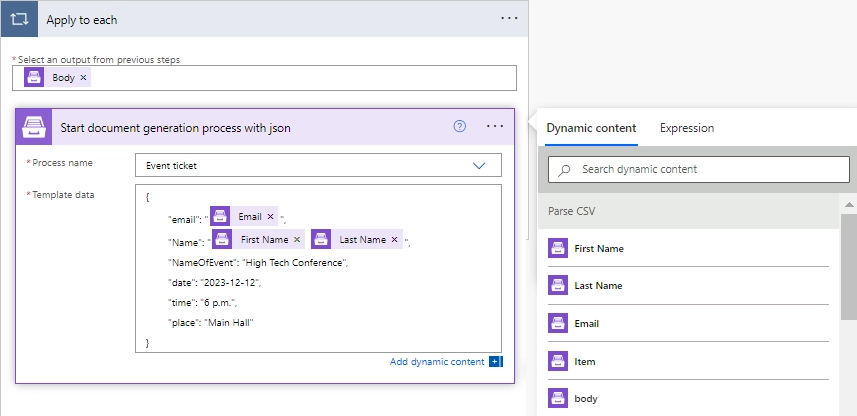Image resolution: width=857 pixels, height=416 pixels.
Task: Insert Email dynamic content
Action: click(586, 323)
